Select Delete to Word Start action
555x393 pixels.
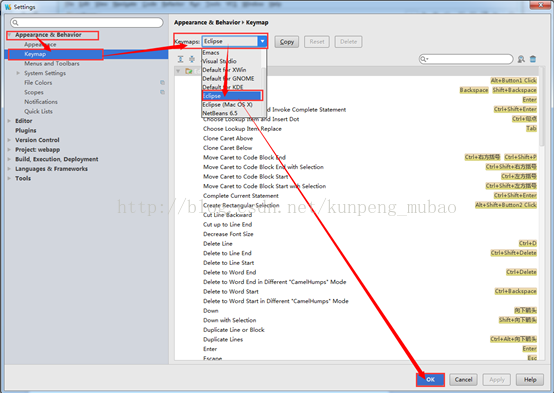(231, 291)
